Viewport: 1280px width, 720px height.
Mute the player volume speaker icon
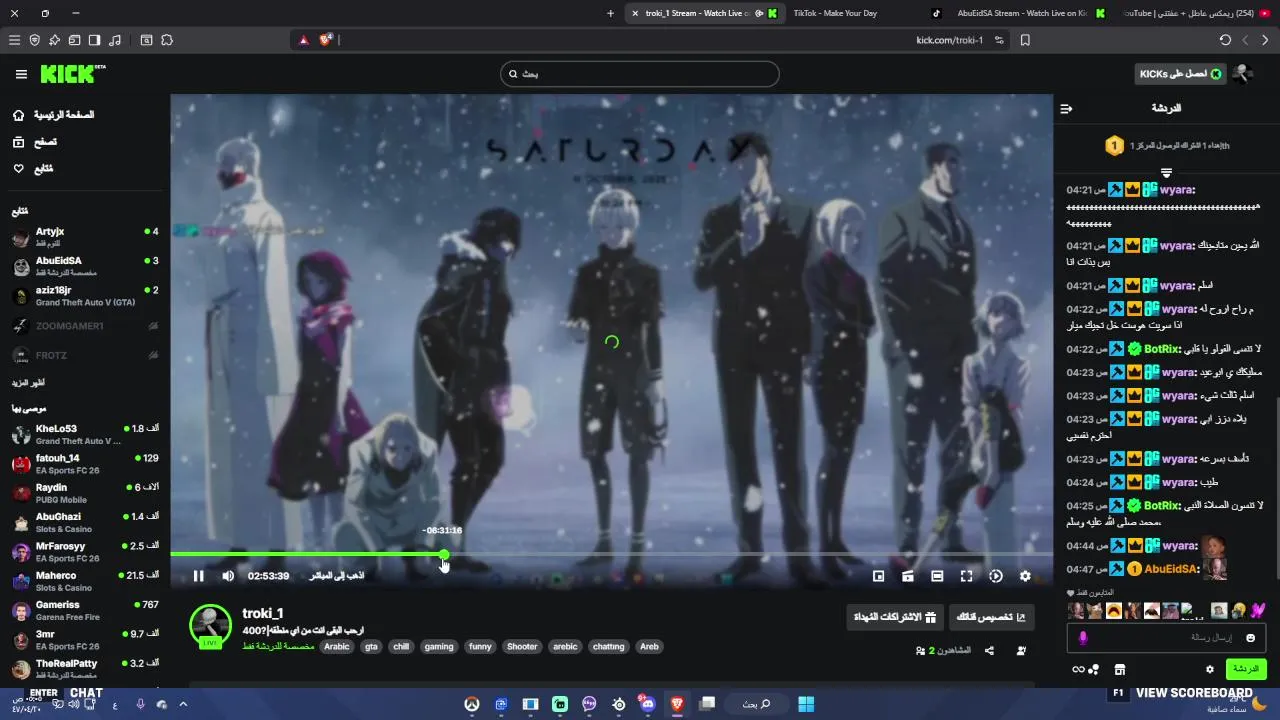(228, 576)
